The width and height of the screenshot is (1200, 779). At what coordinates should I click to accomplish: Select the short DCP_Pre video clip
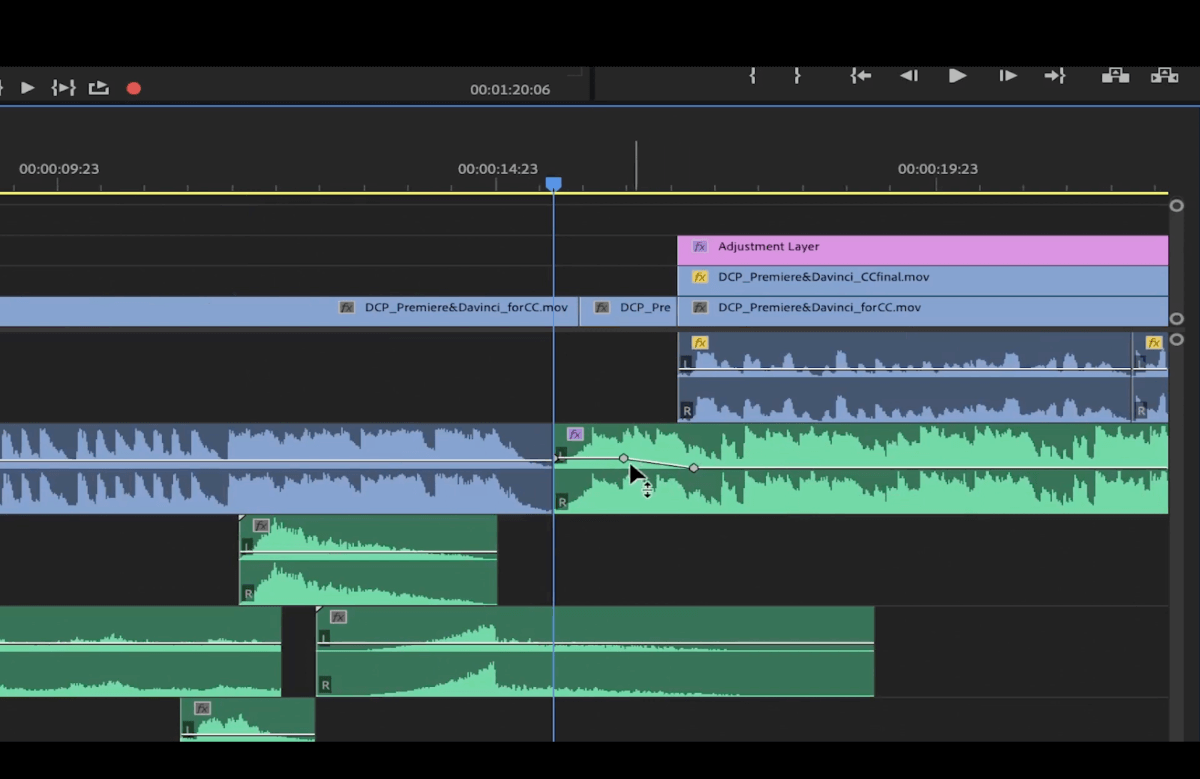[628, 311]
